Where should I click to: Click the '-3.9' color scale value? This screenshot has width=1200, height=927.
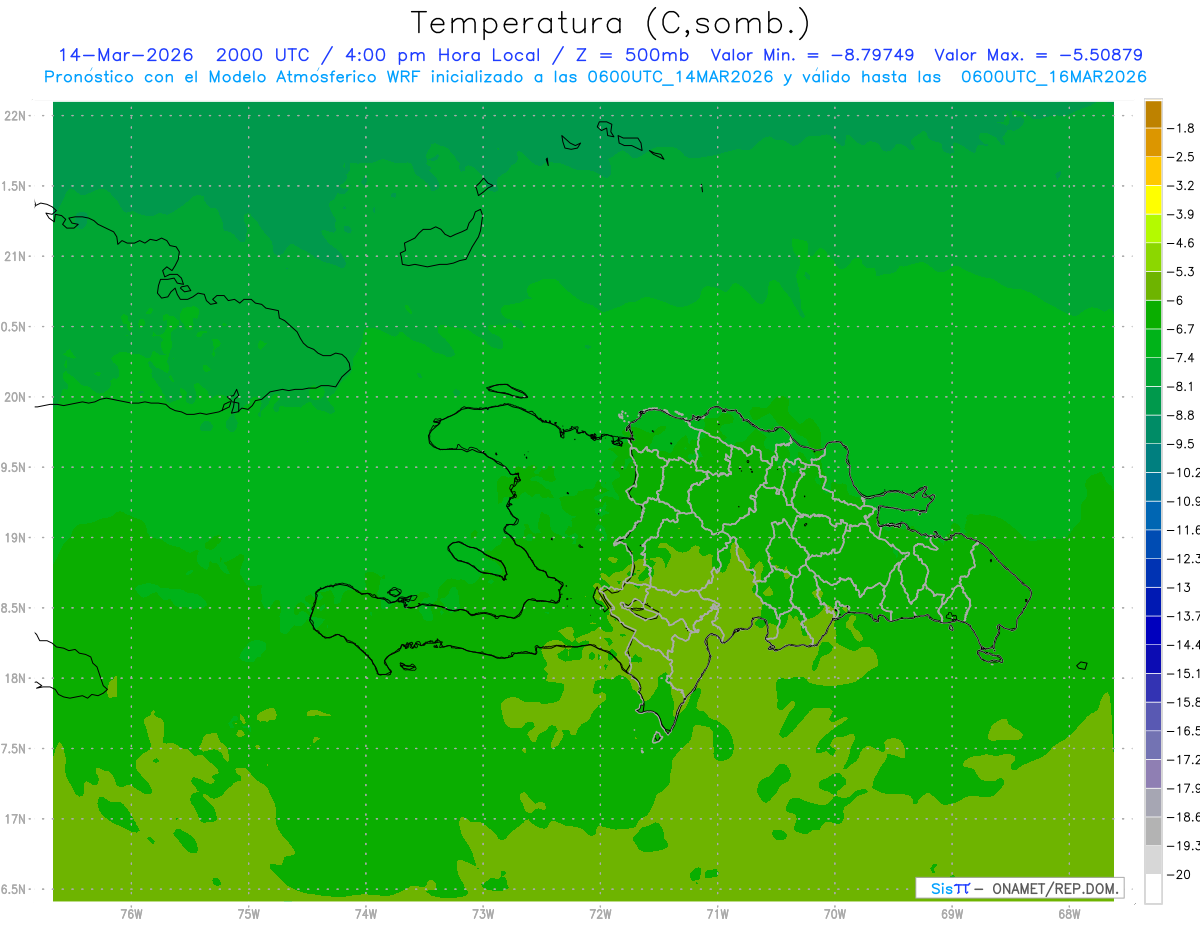click(1181, 214)
